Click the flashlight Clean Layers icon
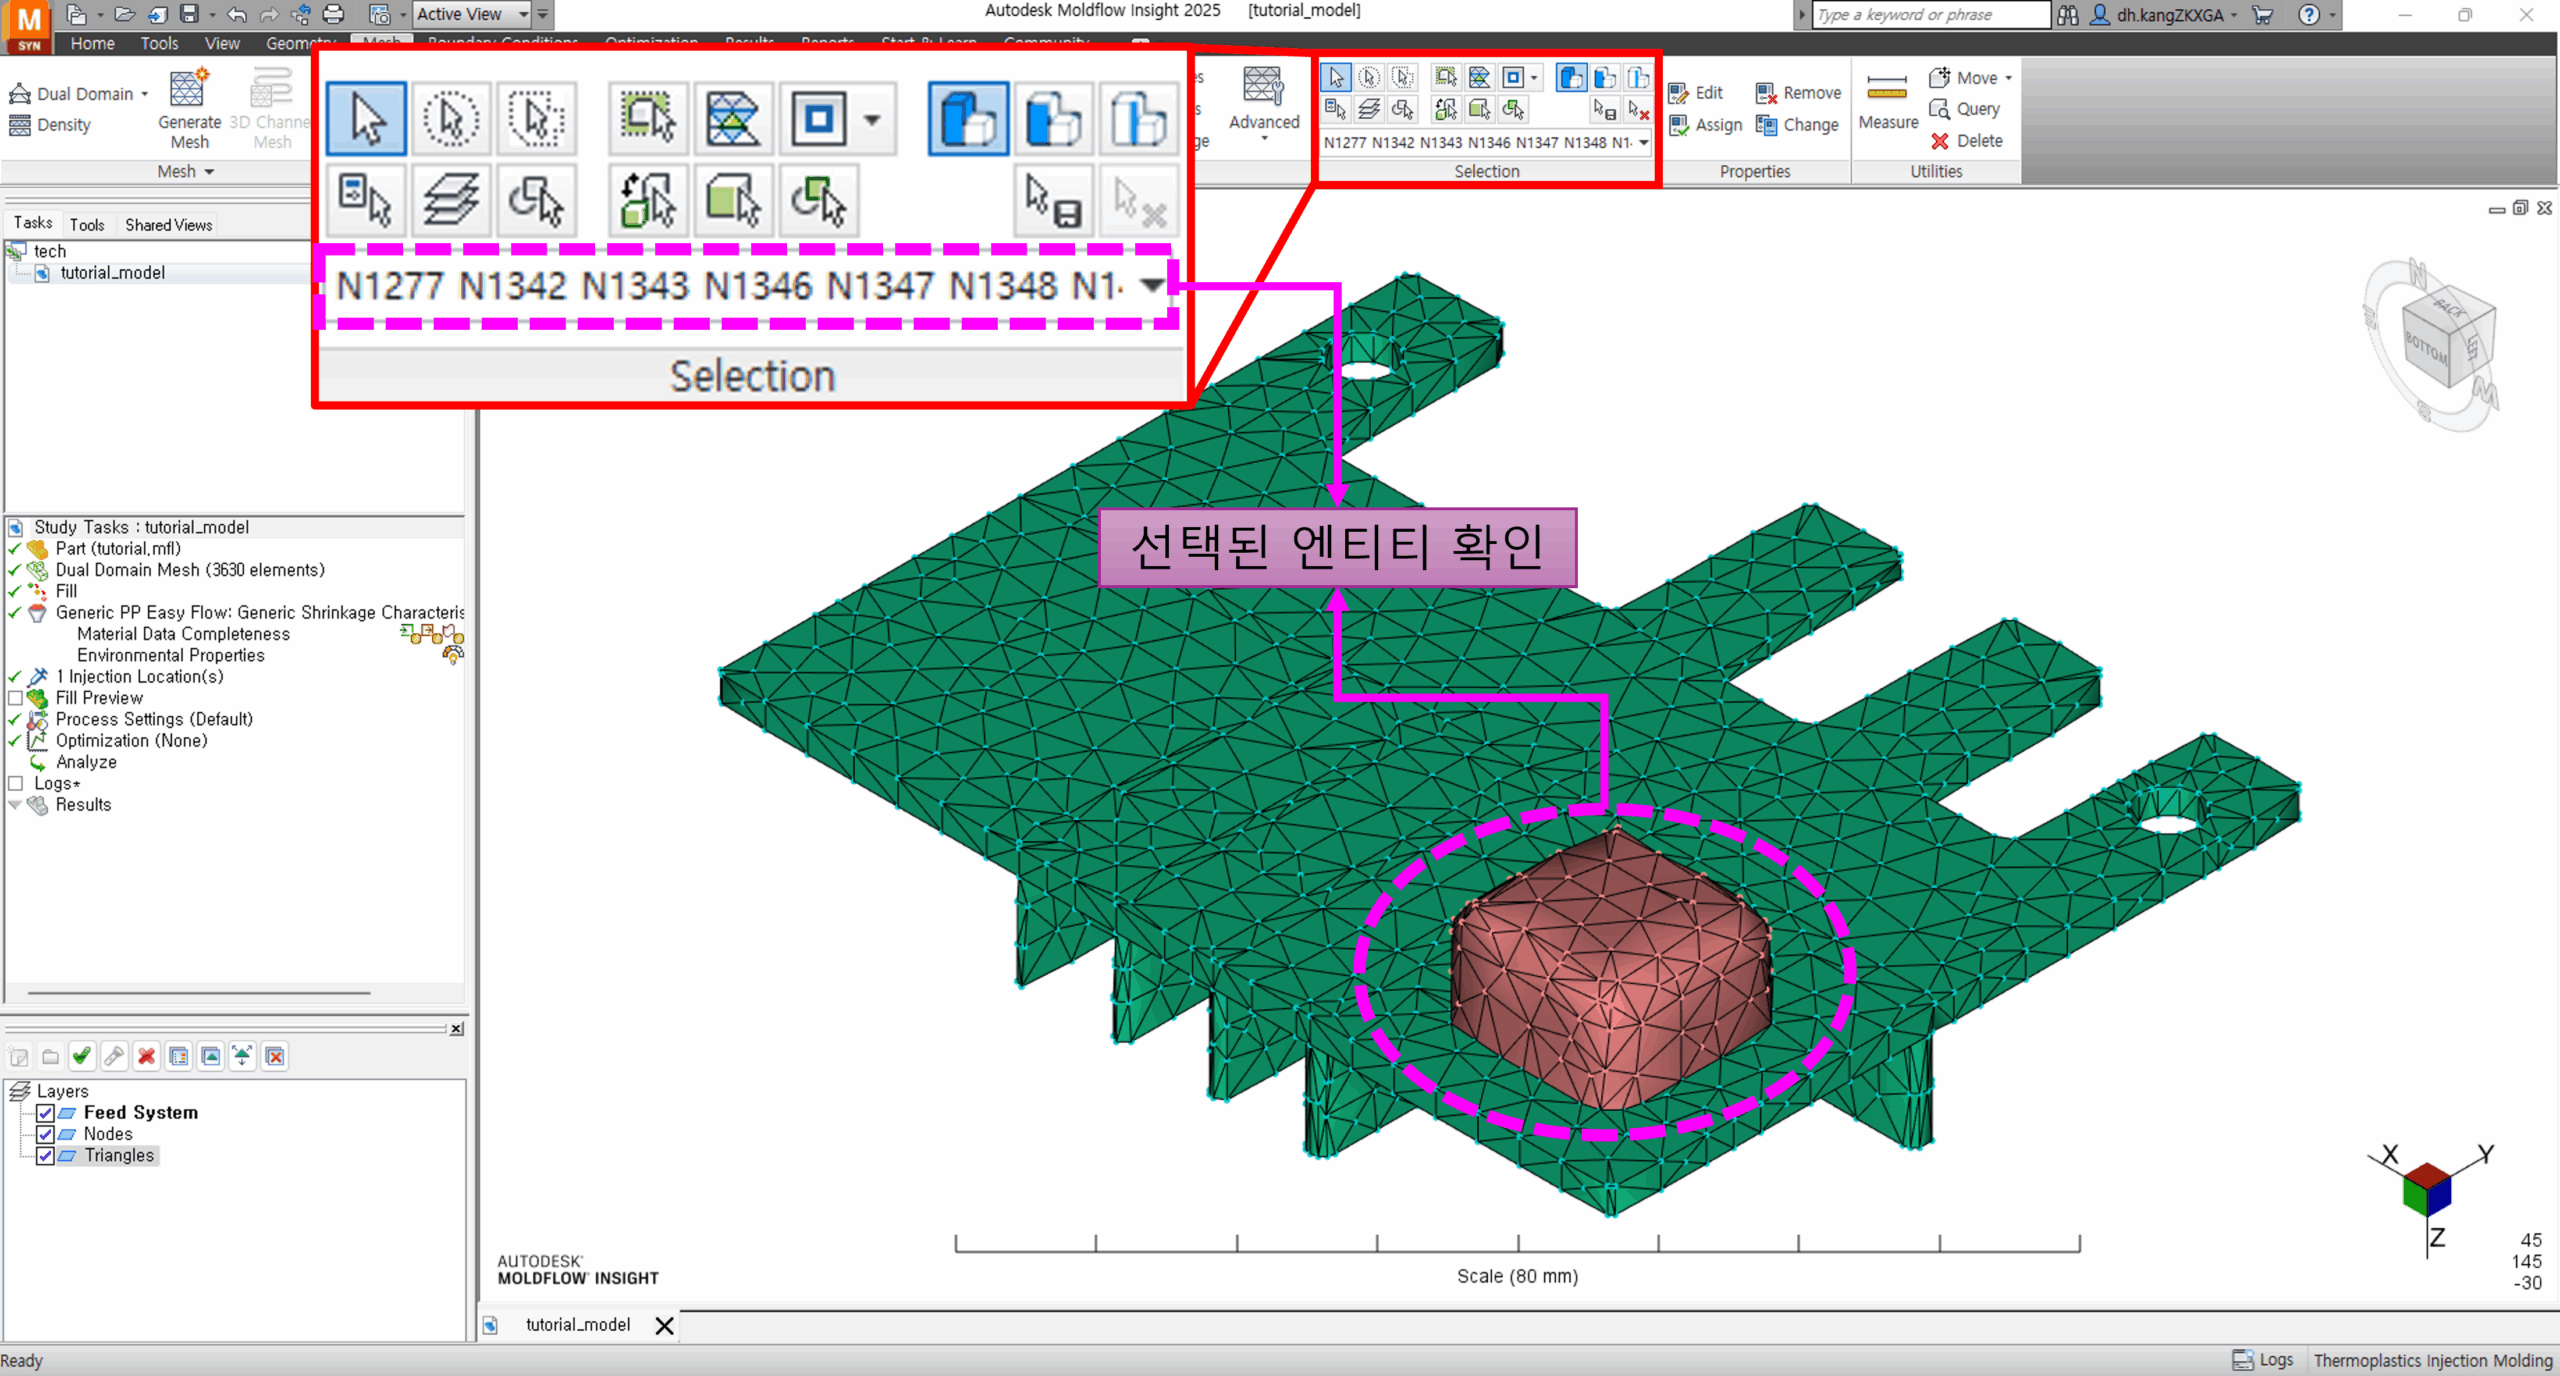Screen dimensions: 2560x1376 coord(114,1056)
